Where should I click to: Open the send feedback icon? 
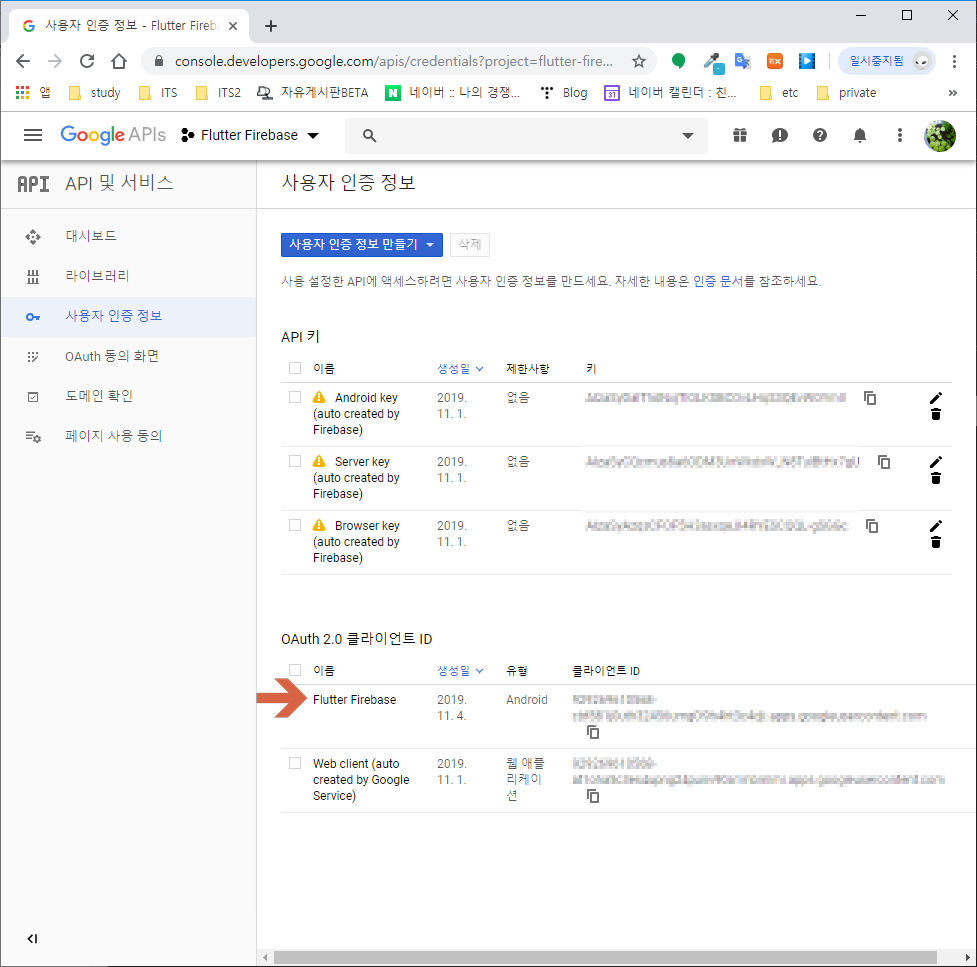pyautogui.click(x=779, y=135)
